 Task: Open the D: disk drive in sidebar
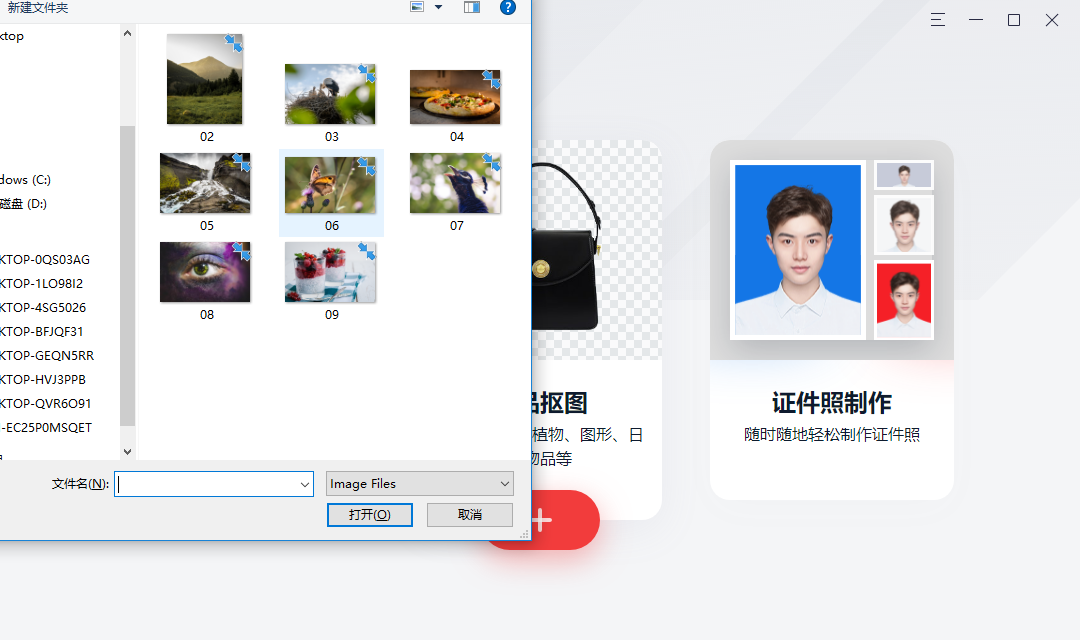click(x=25, y=204)
